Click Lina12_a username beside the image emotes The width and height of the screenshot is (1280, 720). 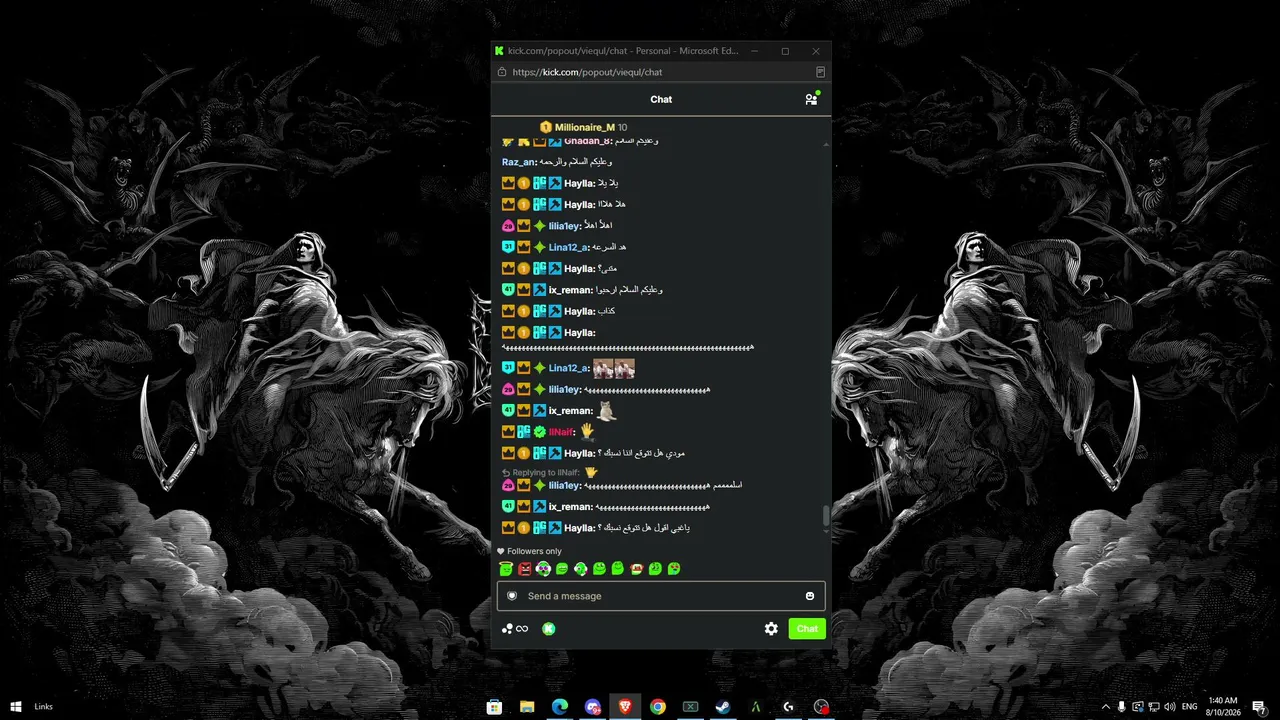[x=567, y=368]
